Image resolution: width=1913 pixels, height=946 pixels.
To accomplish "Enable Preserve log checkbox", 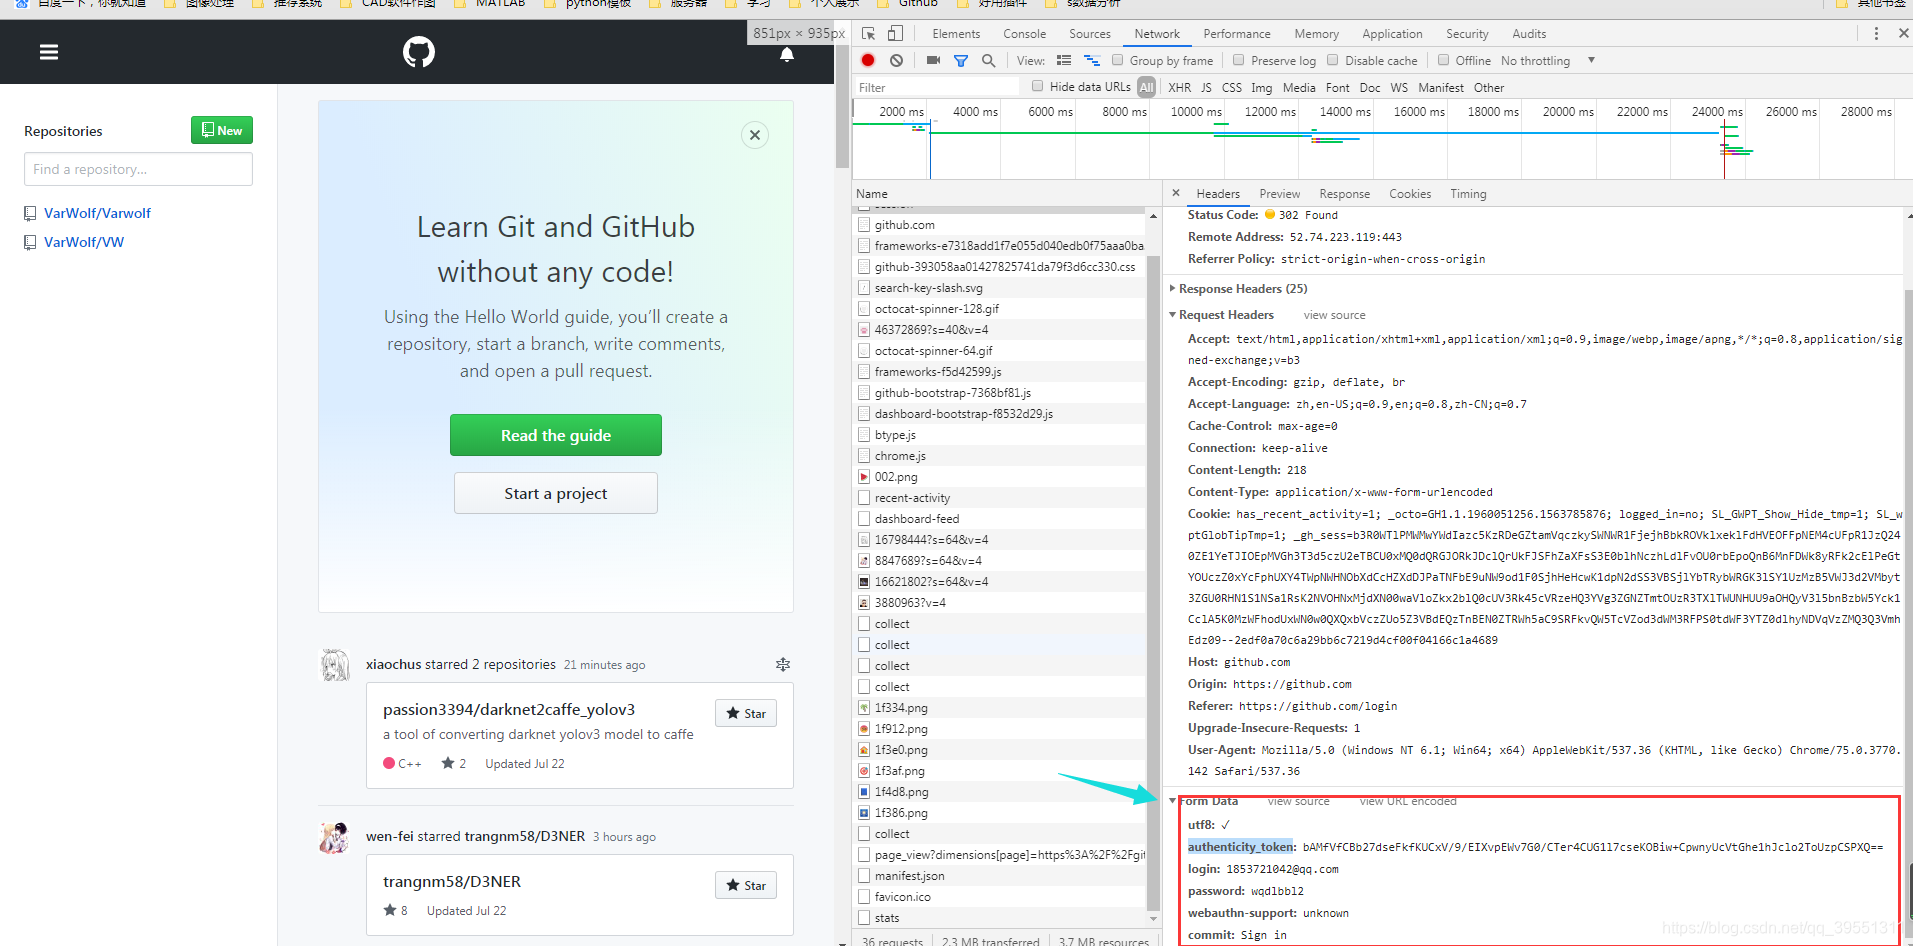I will tap(1239, 60).
